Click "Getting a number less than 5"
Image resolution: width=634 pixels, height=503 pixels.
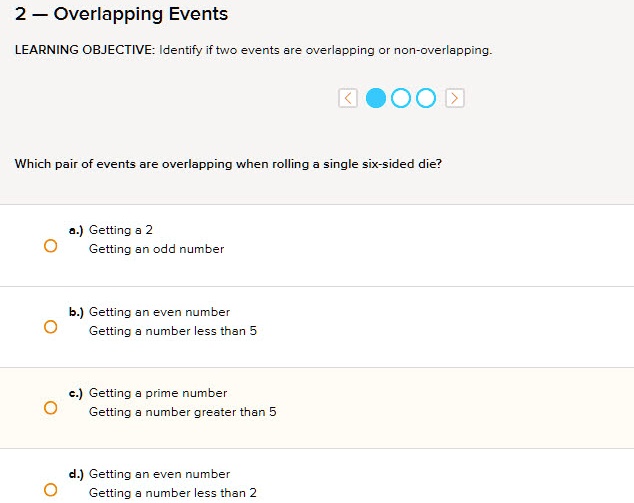[172, 331]
